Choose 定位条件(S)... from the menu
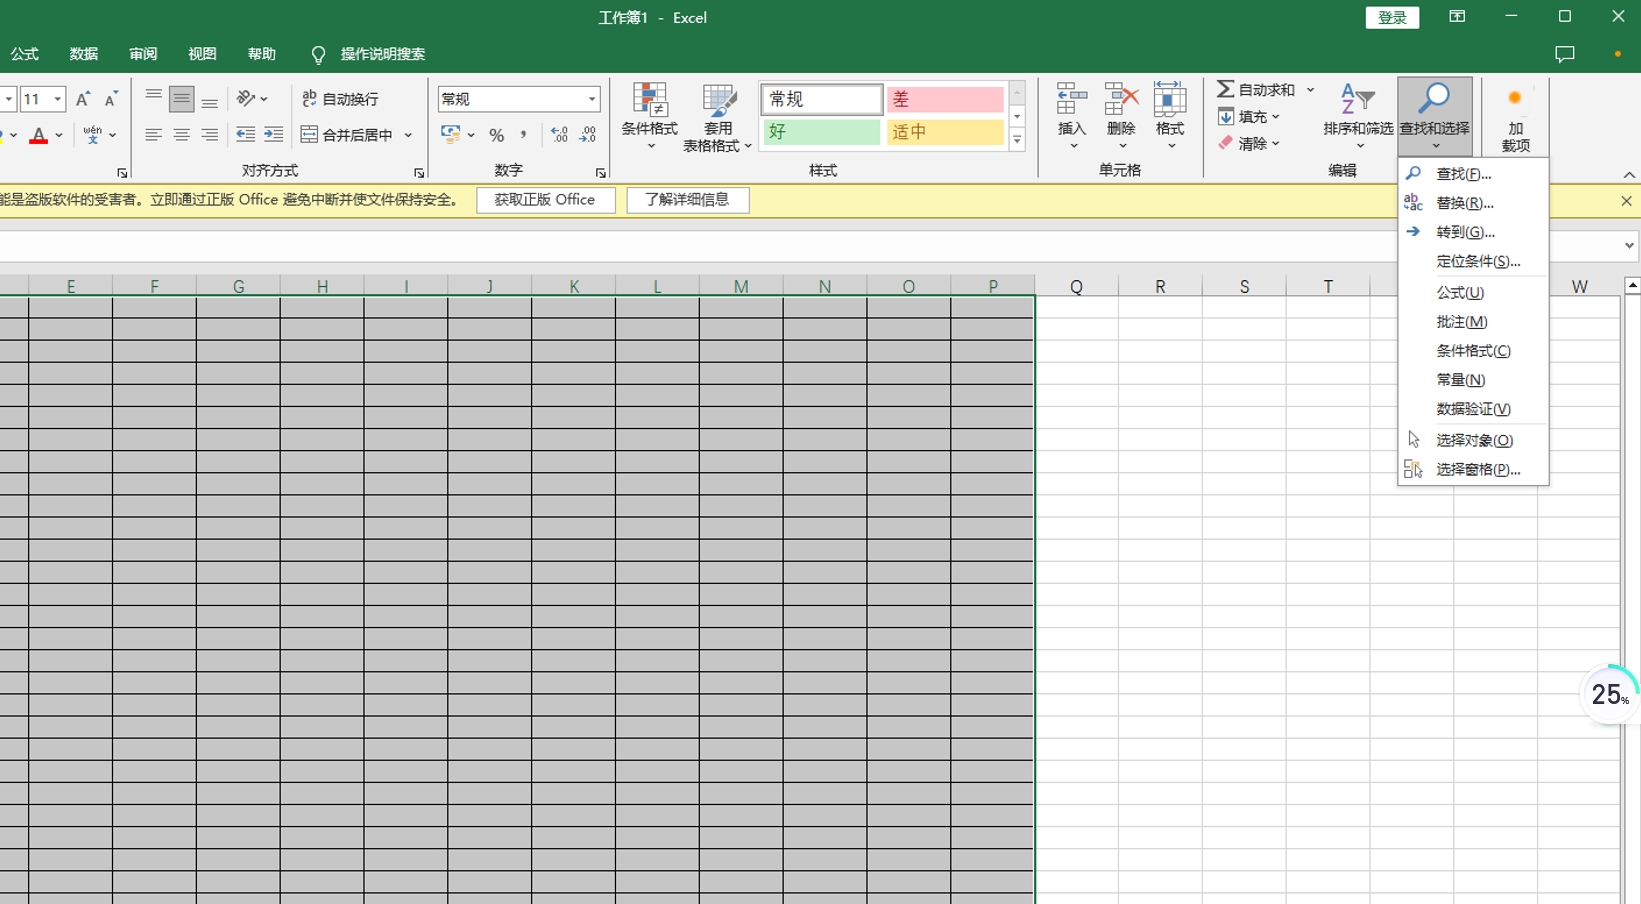This screenshot has height=904, width=1641. pyautogui.click(x=1473, y=261)
